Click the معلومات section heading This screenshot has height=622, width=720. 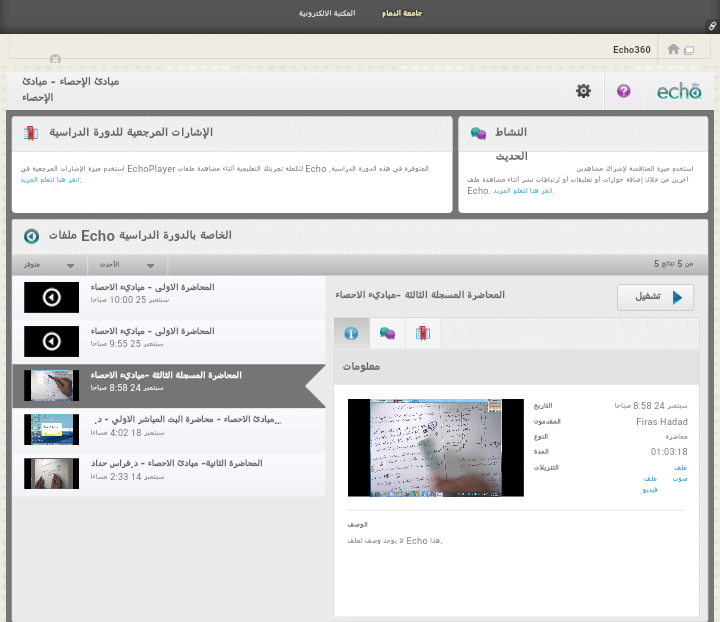click(361, 366)
